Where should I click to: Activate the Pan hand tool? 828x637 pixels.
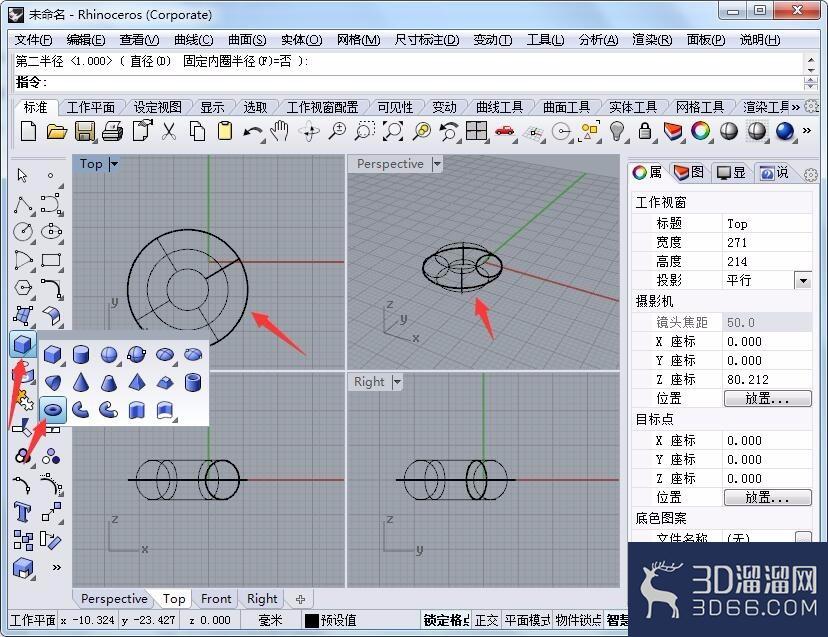point(280,131)
